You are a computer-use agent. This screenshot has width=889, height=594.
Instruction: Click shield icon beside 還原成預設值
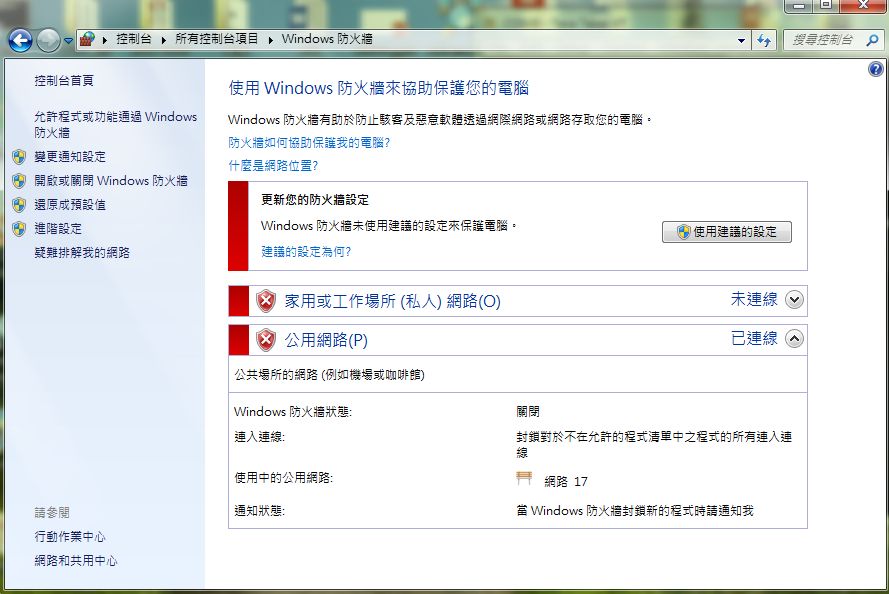point(19,205)
